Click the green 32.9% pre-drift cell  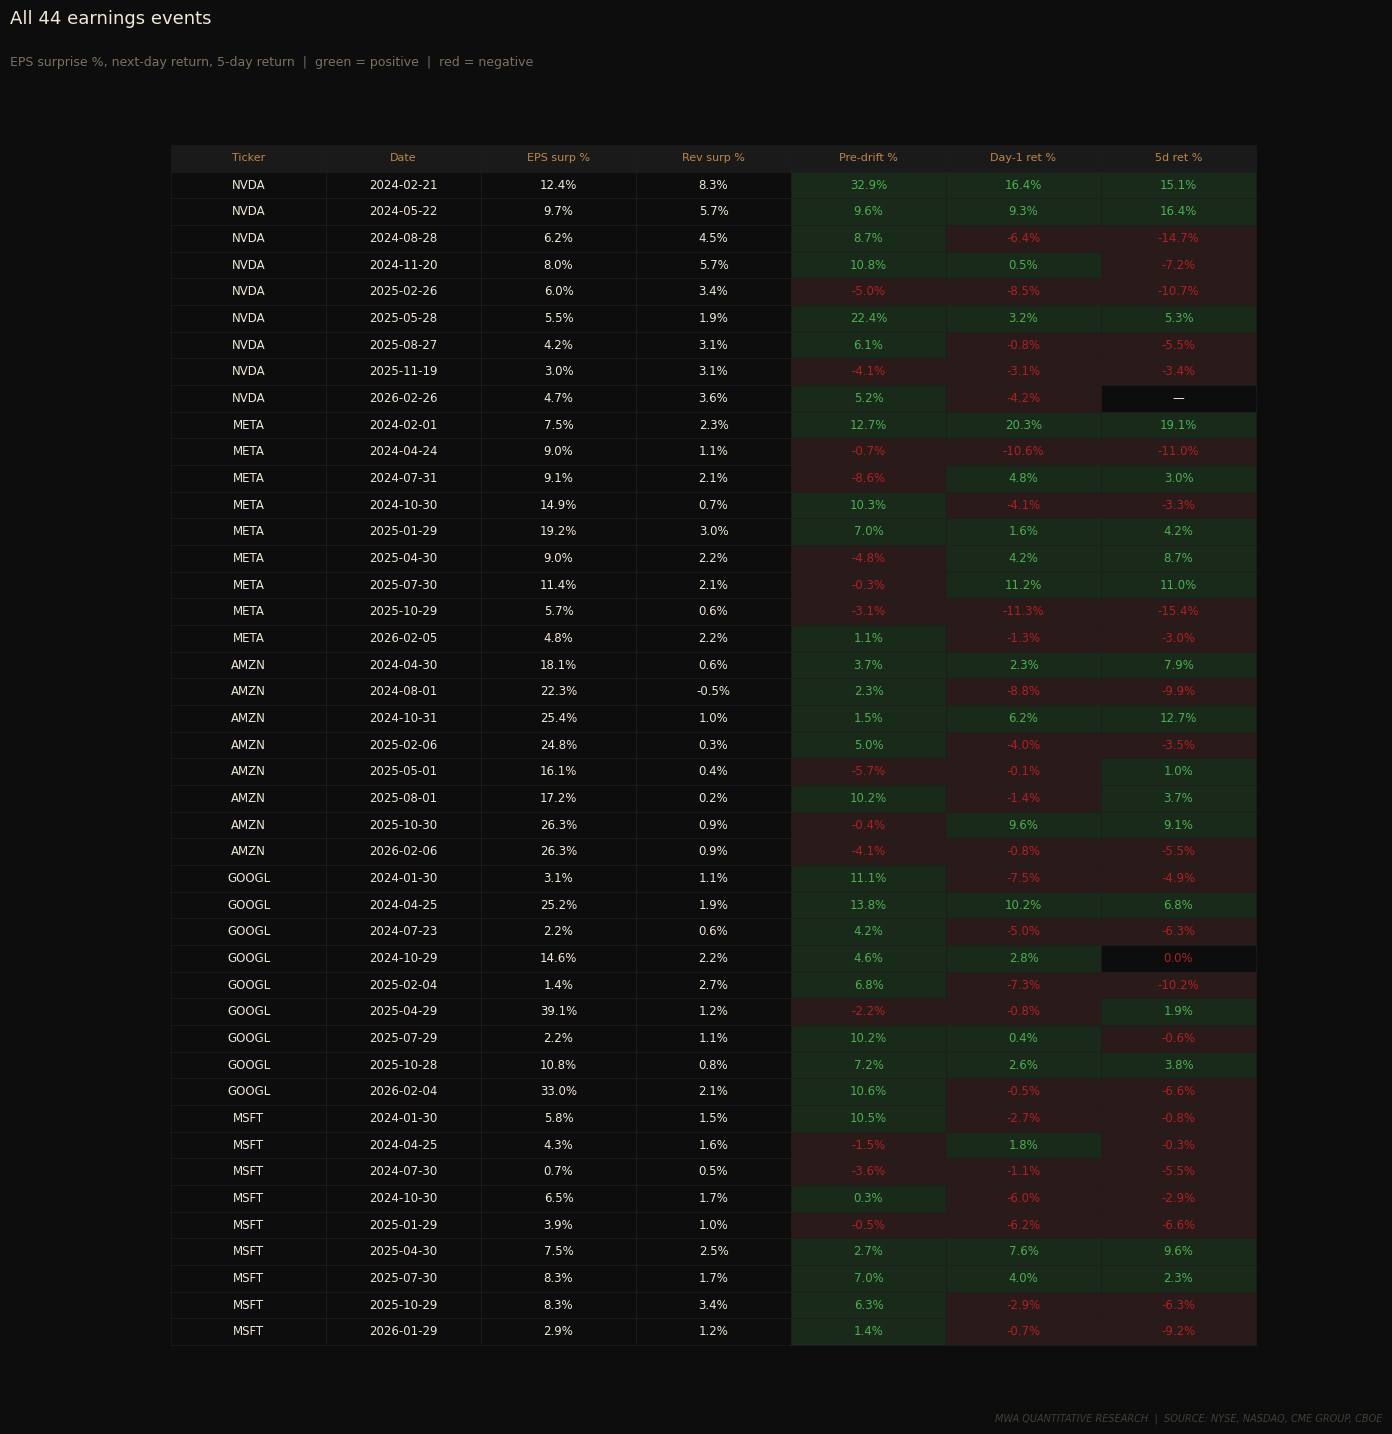[868, 185]
